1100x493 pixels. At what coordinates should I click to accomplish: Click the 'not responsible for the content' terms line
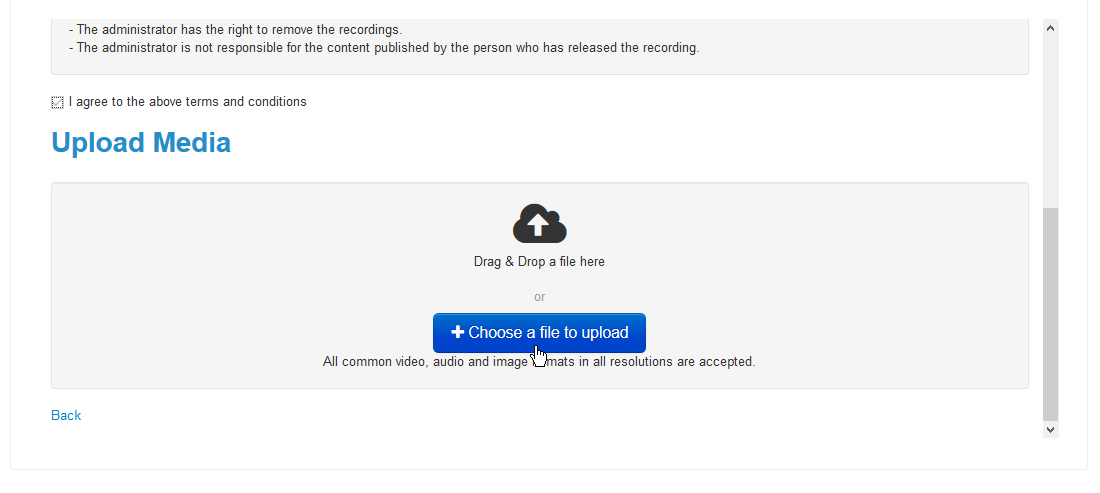(384, 48)
